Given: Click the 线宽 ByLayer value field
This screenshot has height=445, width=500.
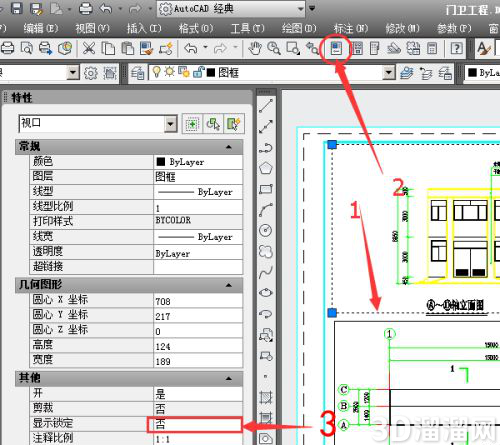Looking at the screenshot, I should click(198, 237).
